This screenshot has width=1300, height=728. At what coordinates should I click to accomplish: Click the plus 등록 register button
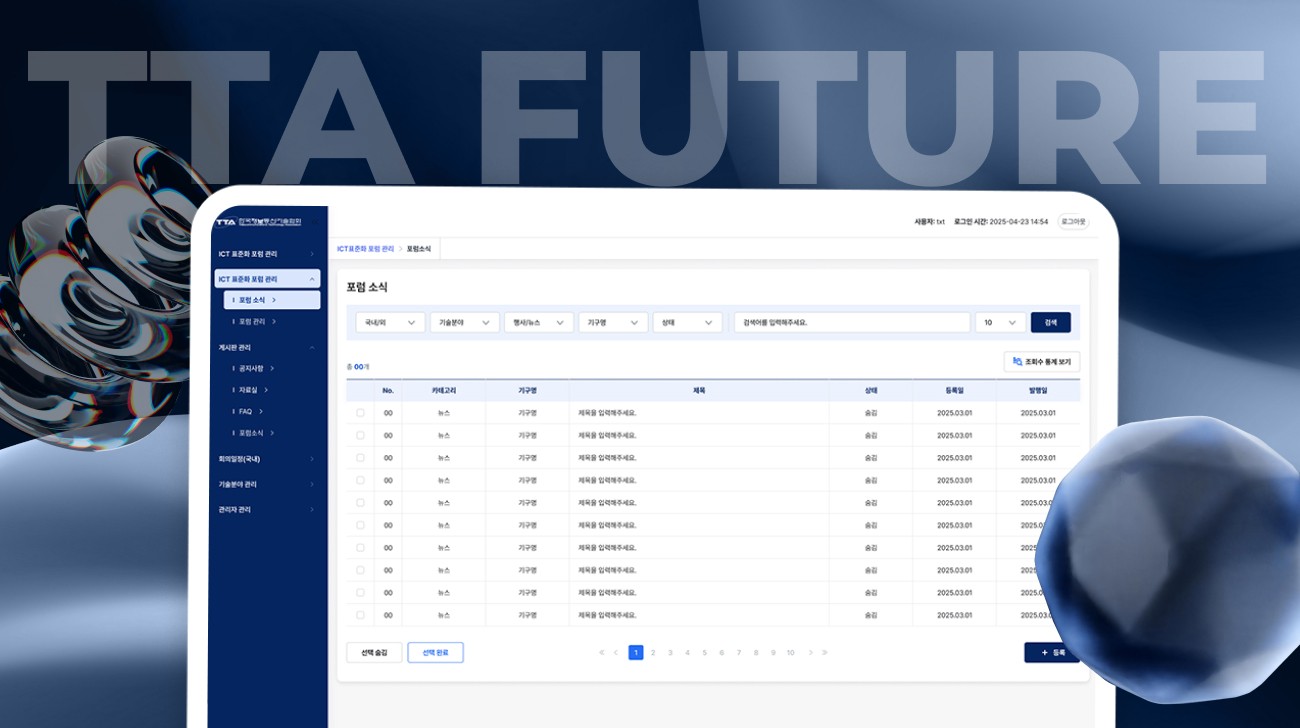1051,652
